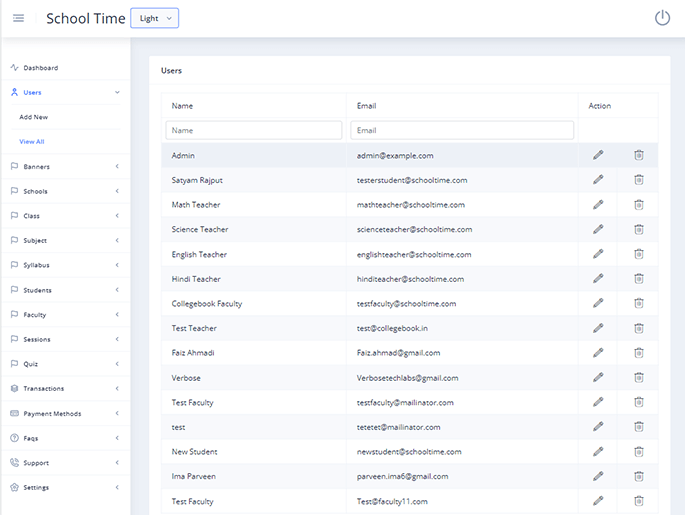Viewport: 685px width, 515px height.
Task: Delete the Collegebook Faculty user
Action: 639,303
